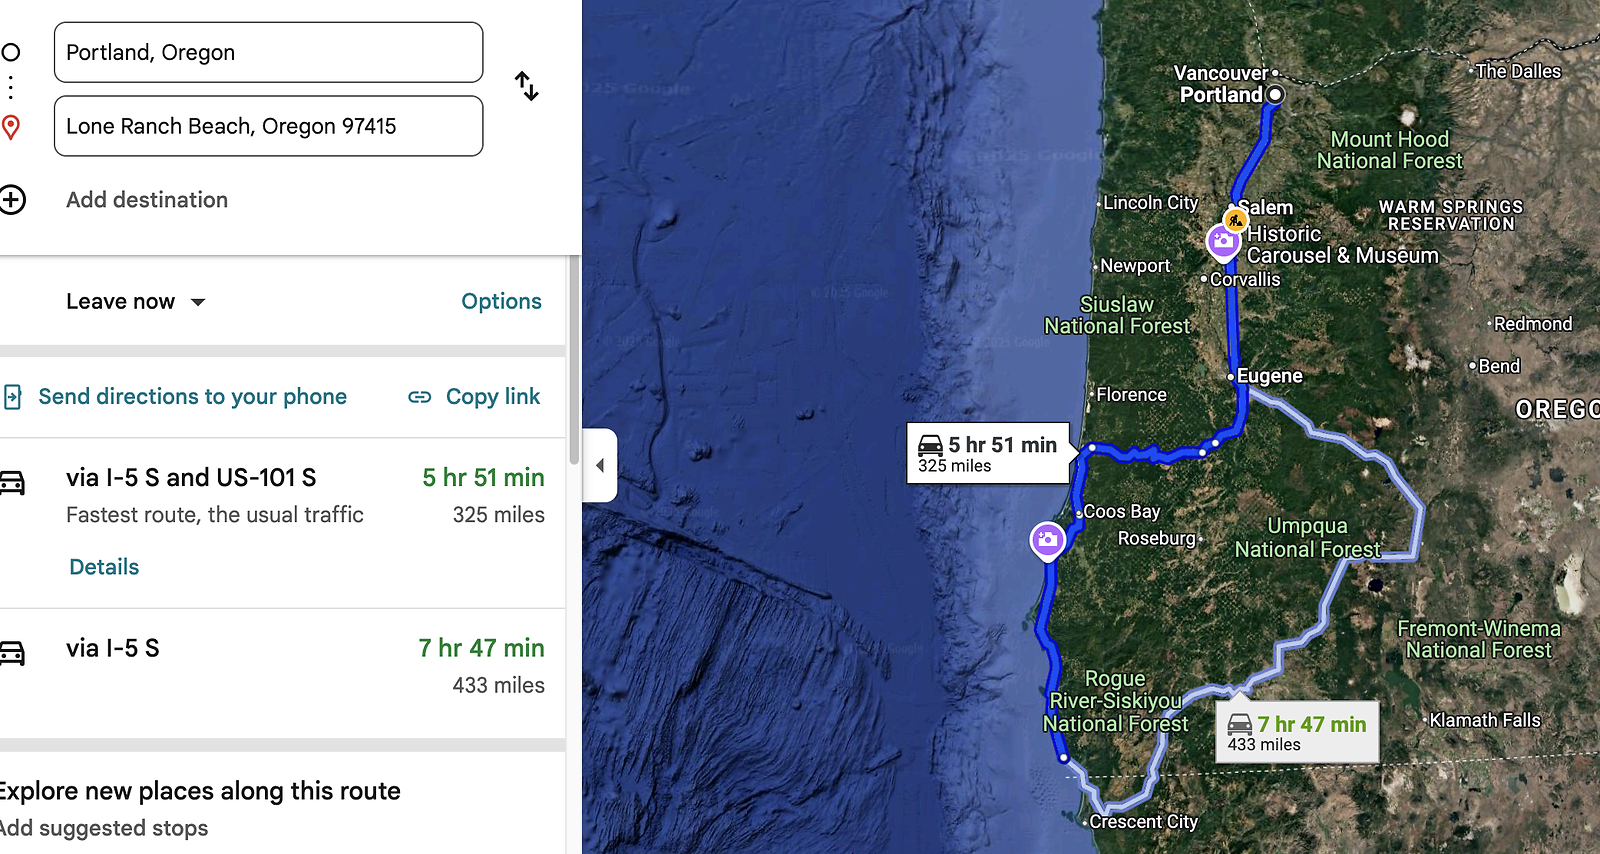The height and width of the screenshot is (854, 1600).
Task: Edit the Portland, Oregon starting point field
Action: [x=268, y=53]
